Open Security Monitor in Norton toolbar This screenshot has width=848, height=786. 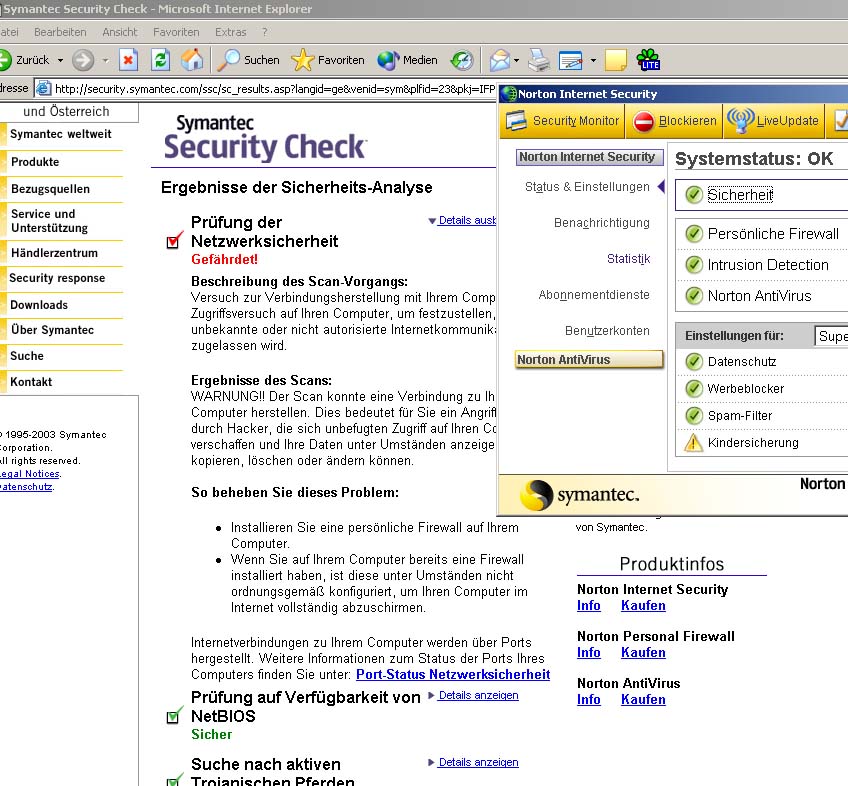(x=562, y=121)
